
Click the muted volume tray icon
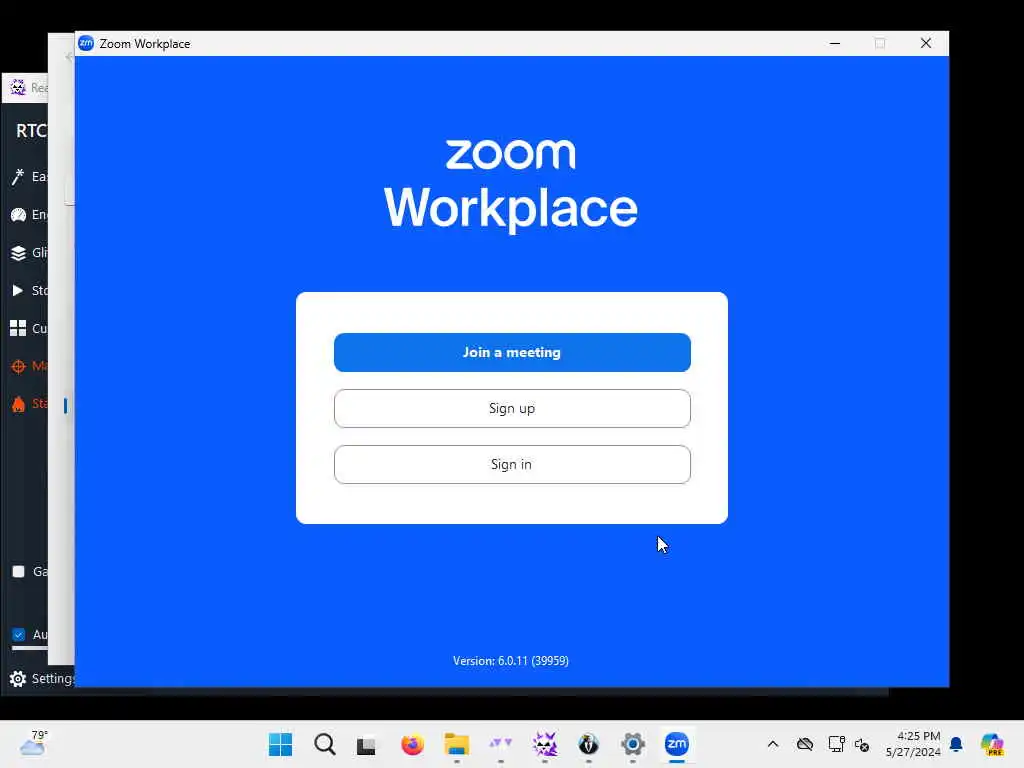862,744
